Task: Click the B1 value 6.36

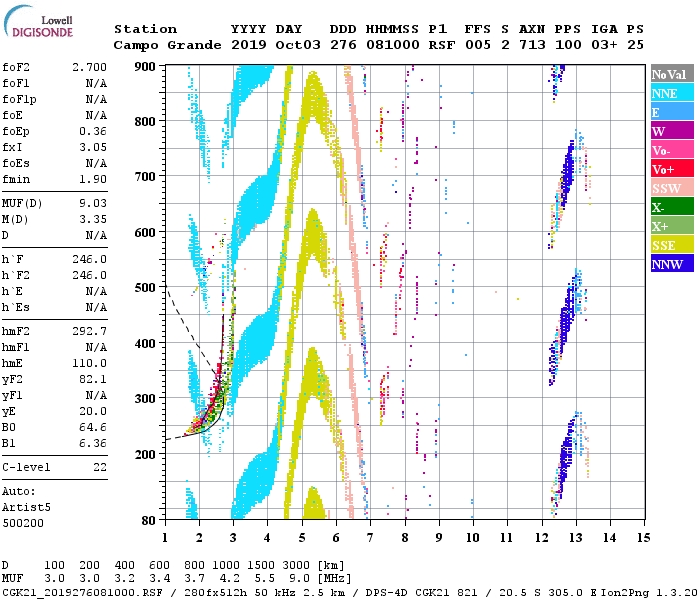Action: click(93, 443)
